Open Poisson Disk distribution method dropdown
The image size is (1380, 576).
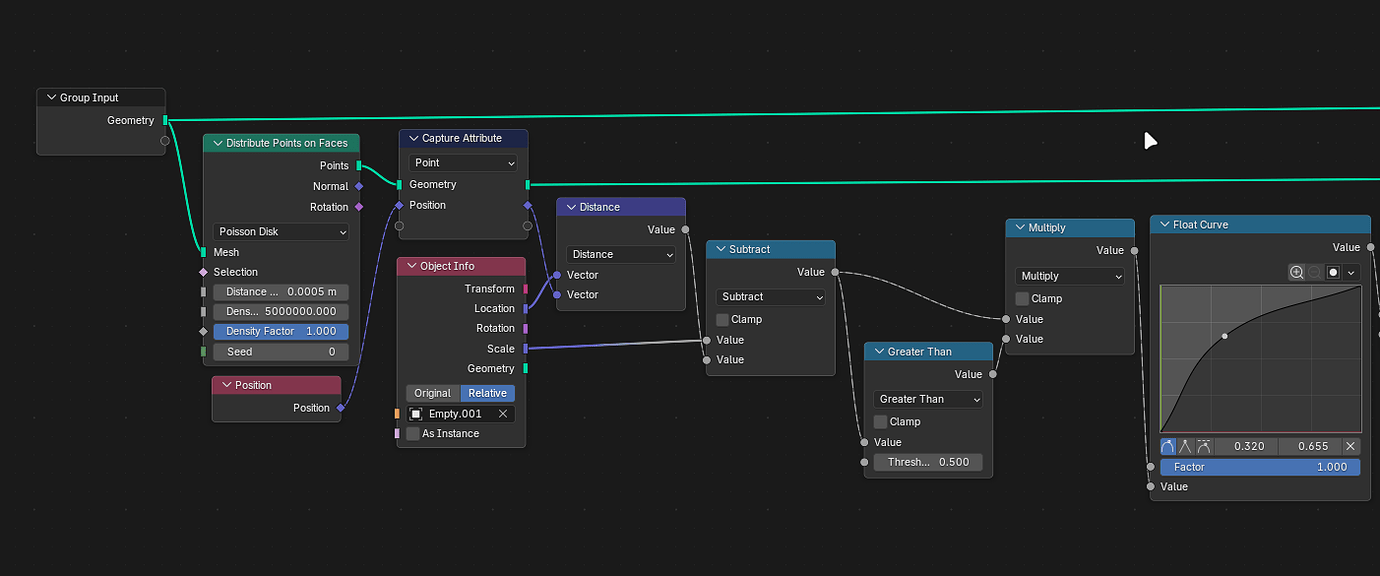tap(281, 232)
